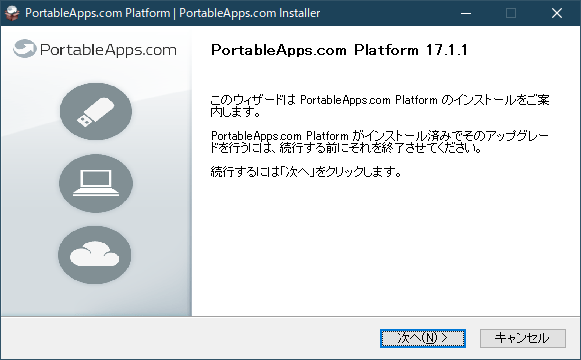Minimize the installer window

click(x=466, y=13)
